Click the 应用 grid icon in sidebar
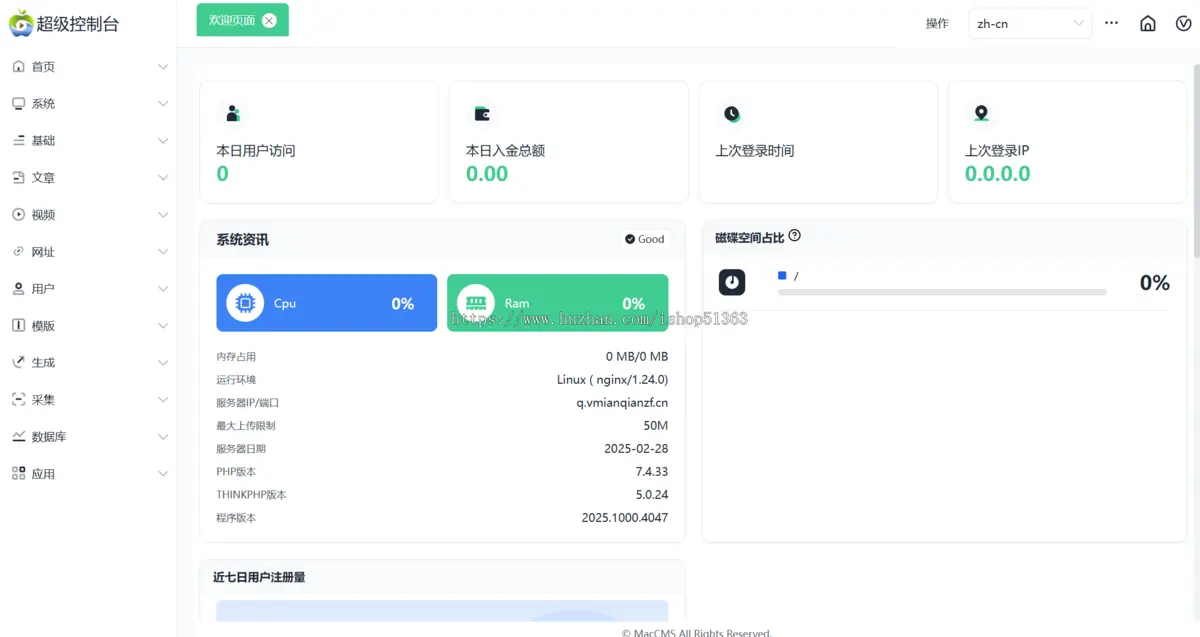Image resolution: width=1200 pixels, height=637 pixels. [18, 474]
